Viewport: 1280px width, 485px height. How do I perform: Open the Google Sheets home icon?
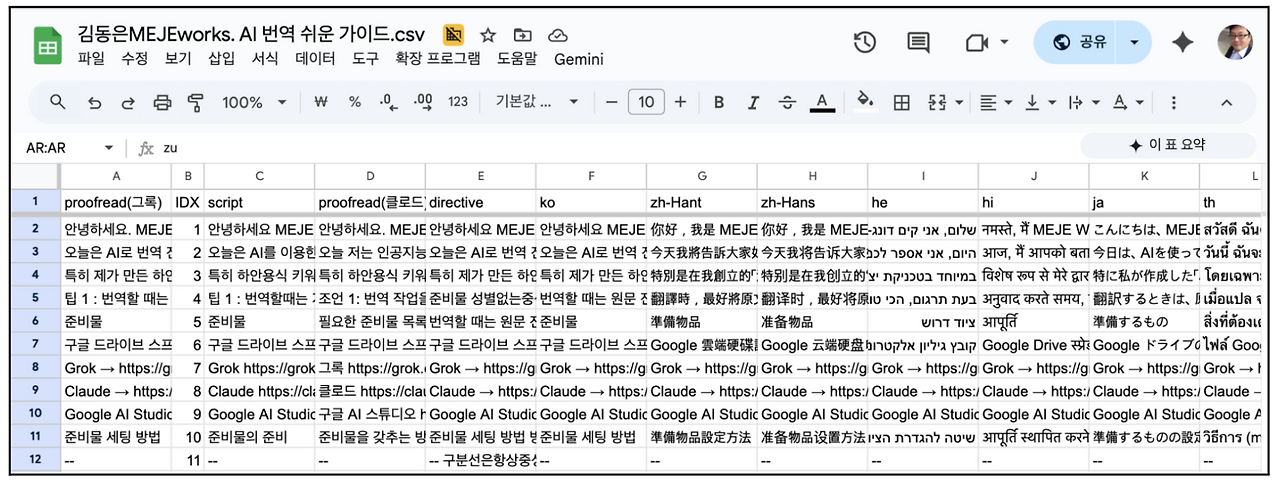pyautogui.click(x=48, y=45)
